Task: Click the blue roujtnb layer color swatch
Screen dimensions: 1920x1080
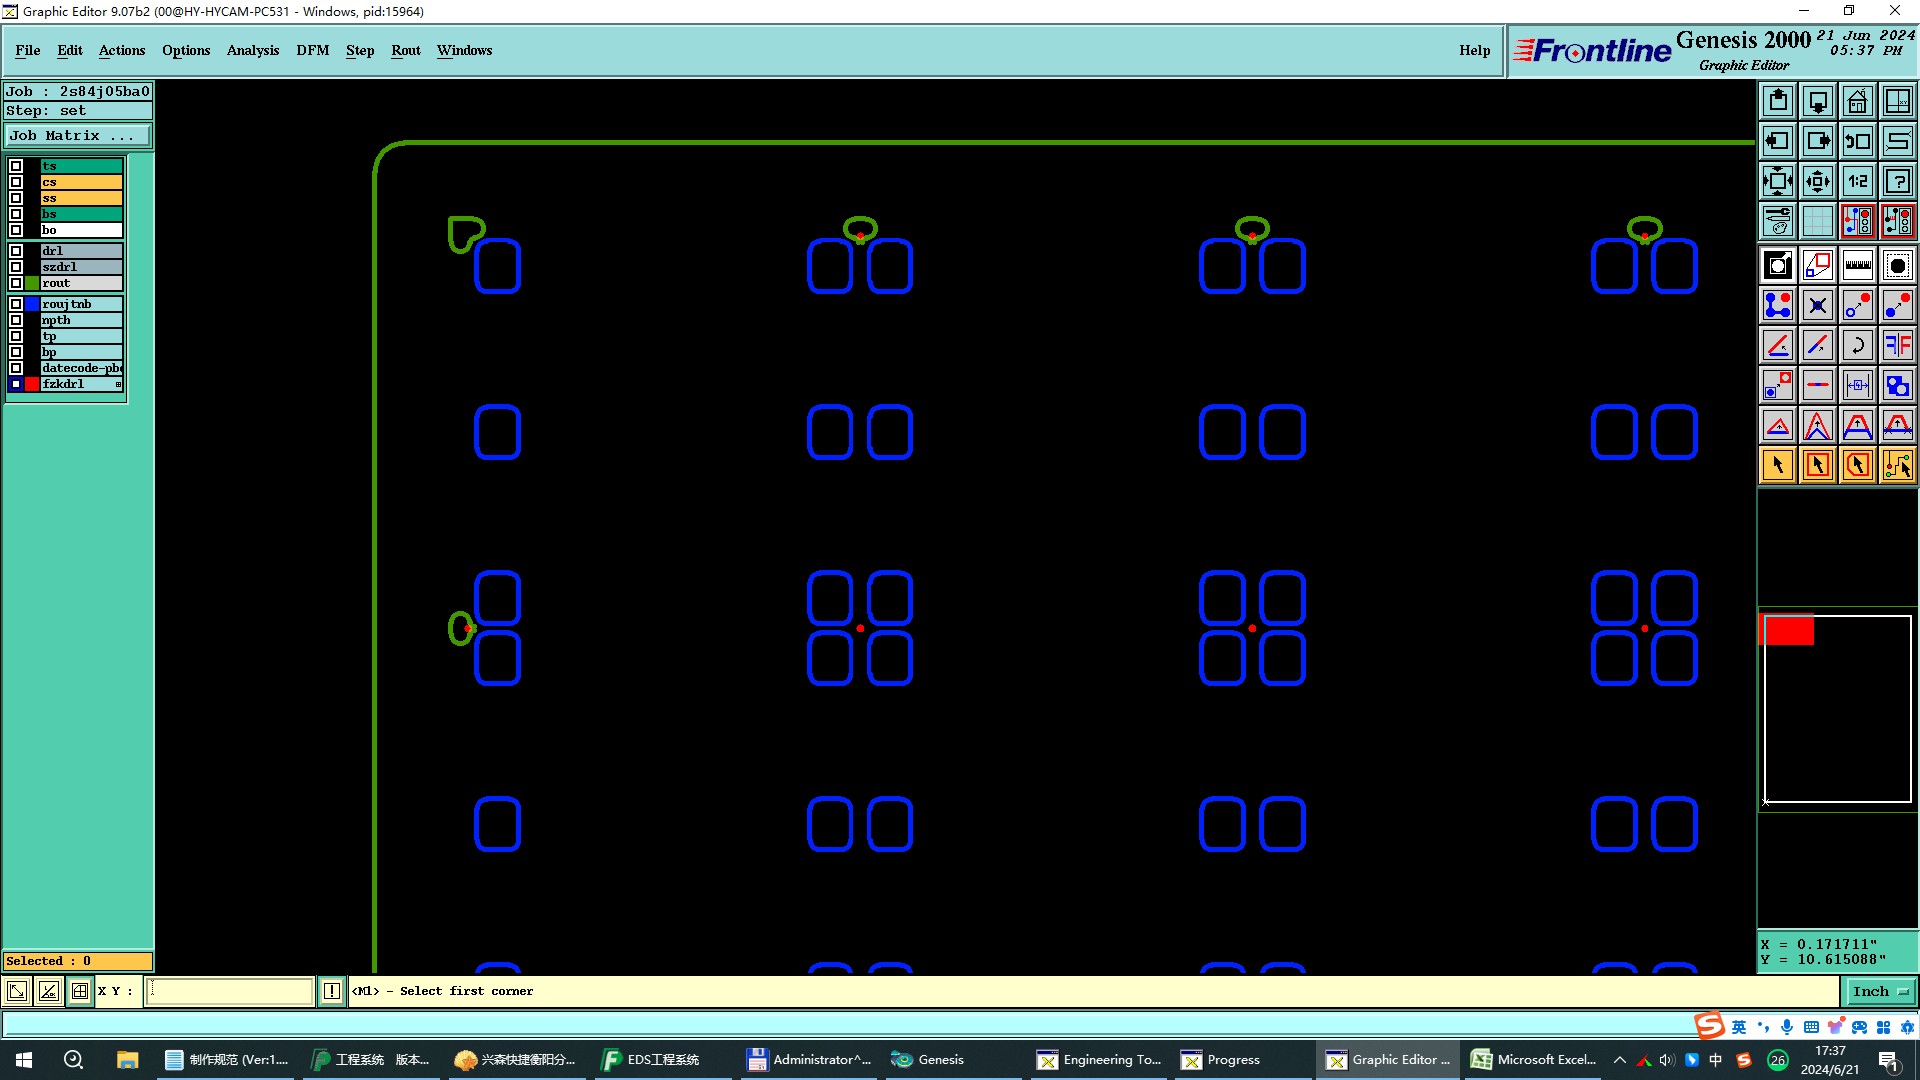Action: point(32,304)
